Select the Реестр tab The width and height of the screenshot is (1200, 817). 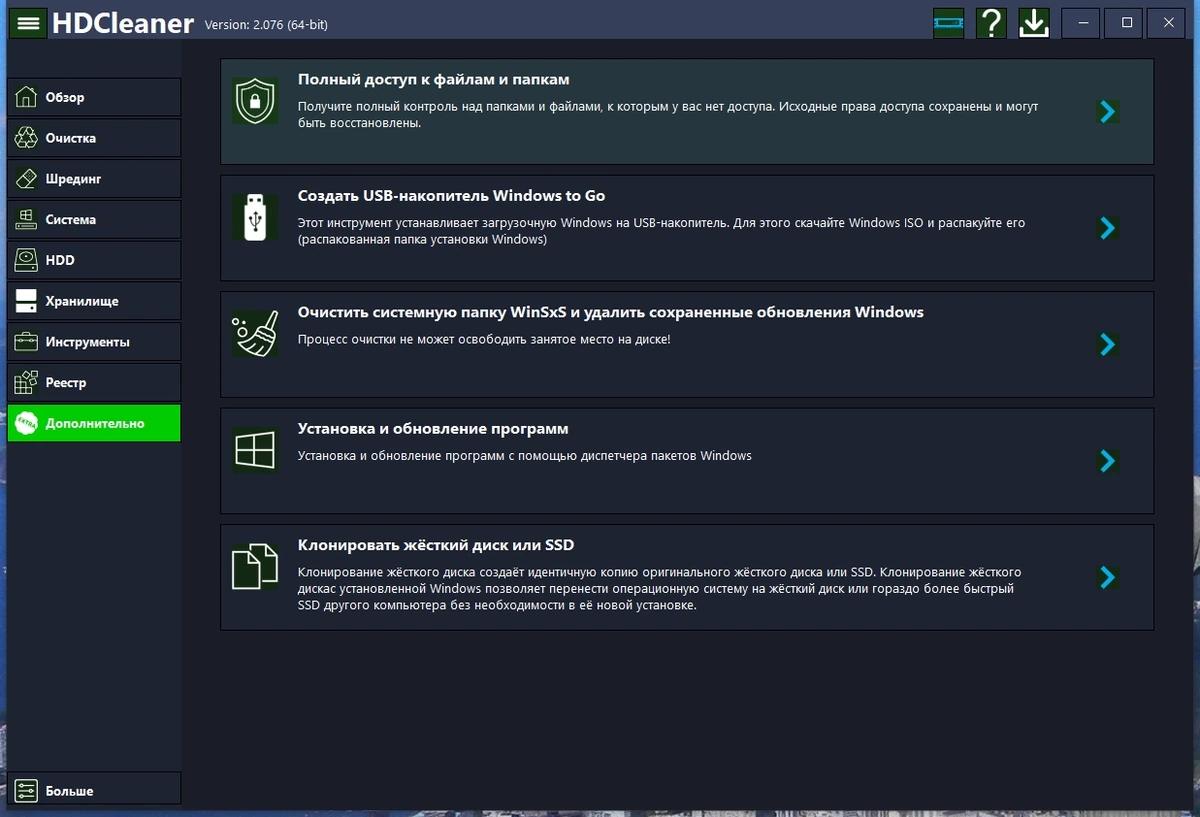click(x=94, y=383)
